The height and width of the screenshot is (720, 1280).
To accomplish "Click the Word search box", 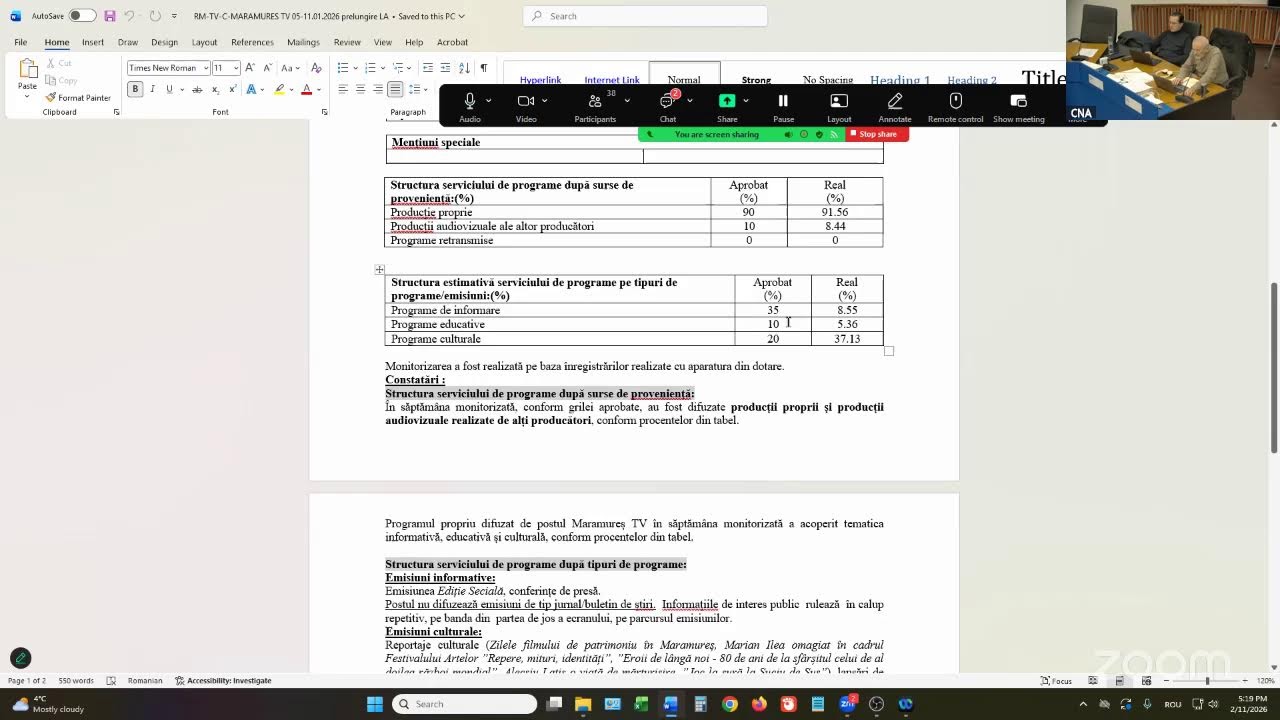I will pyautogui.click(x=645, y=16).
